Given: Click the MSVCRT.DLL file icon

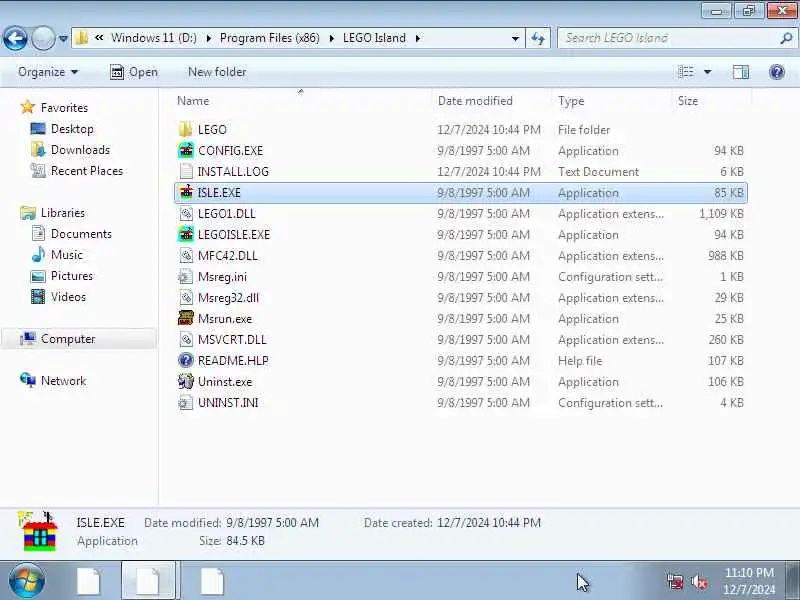Looking at the screenshot, I should 186,339.
